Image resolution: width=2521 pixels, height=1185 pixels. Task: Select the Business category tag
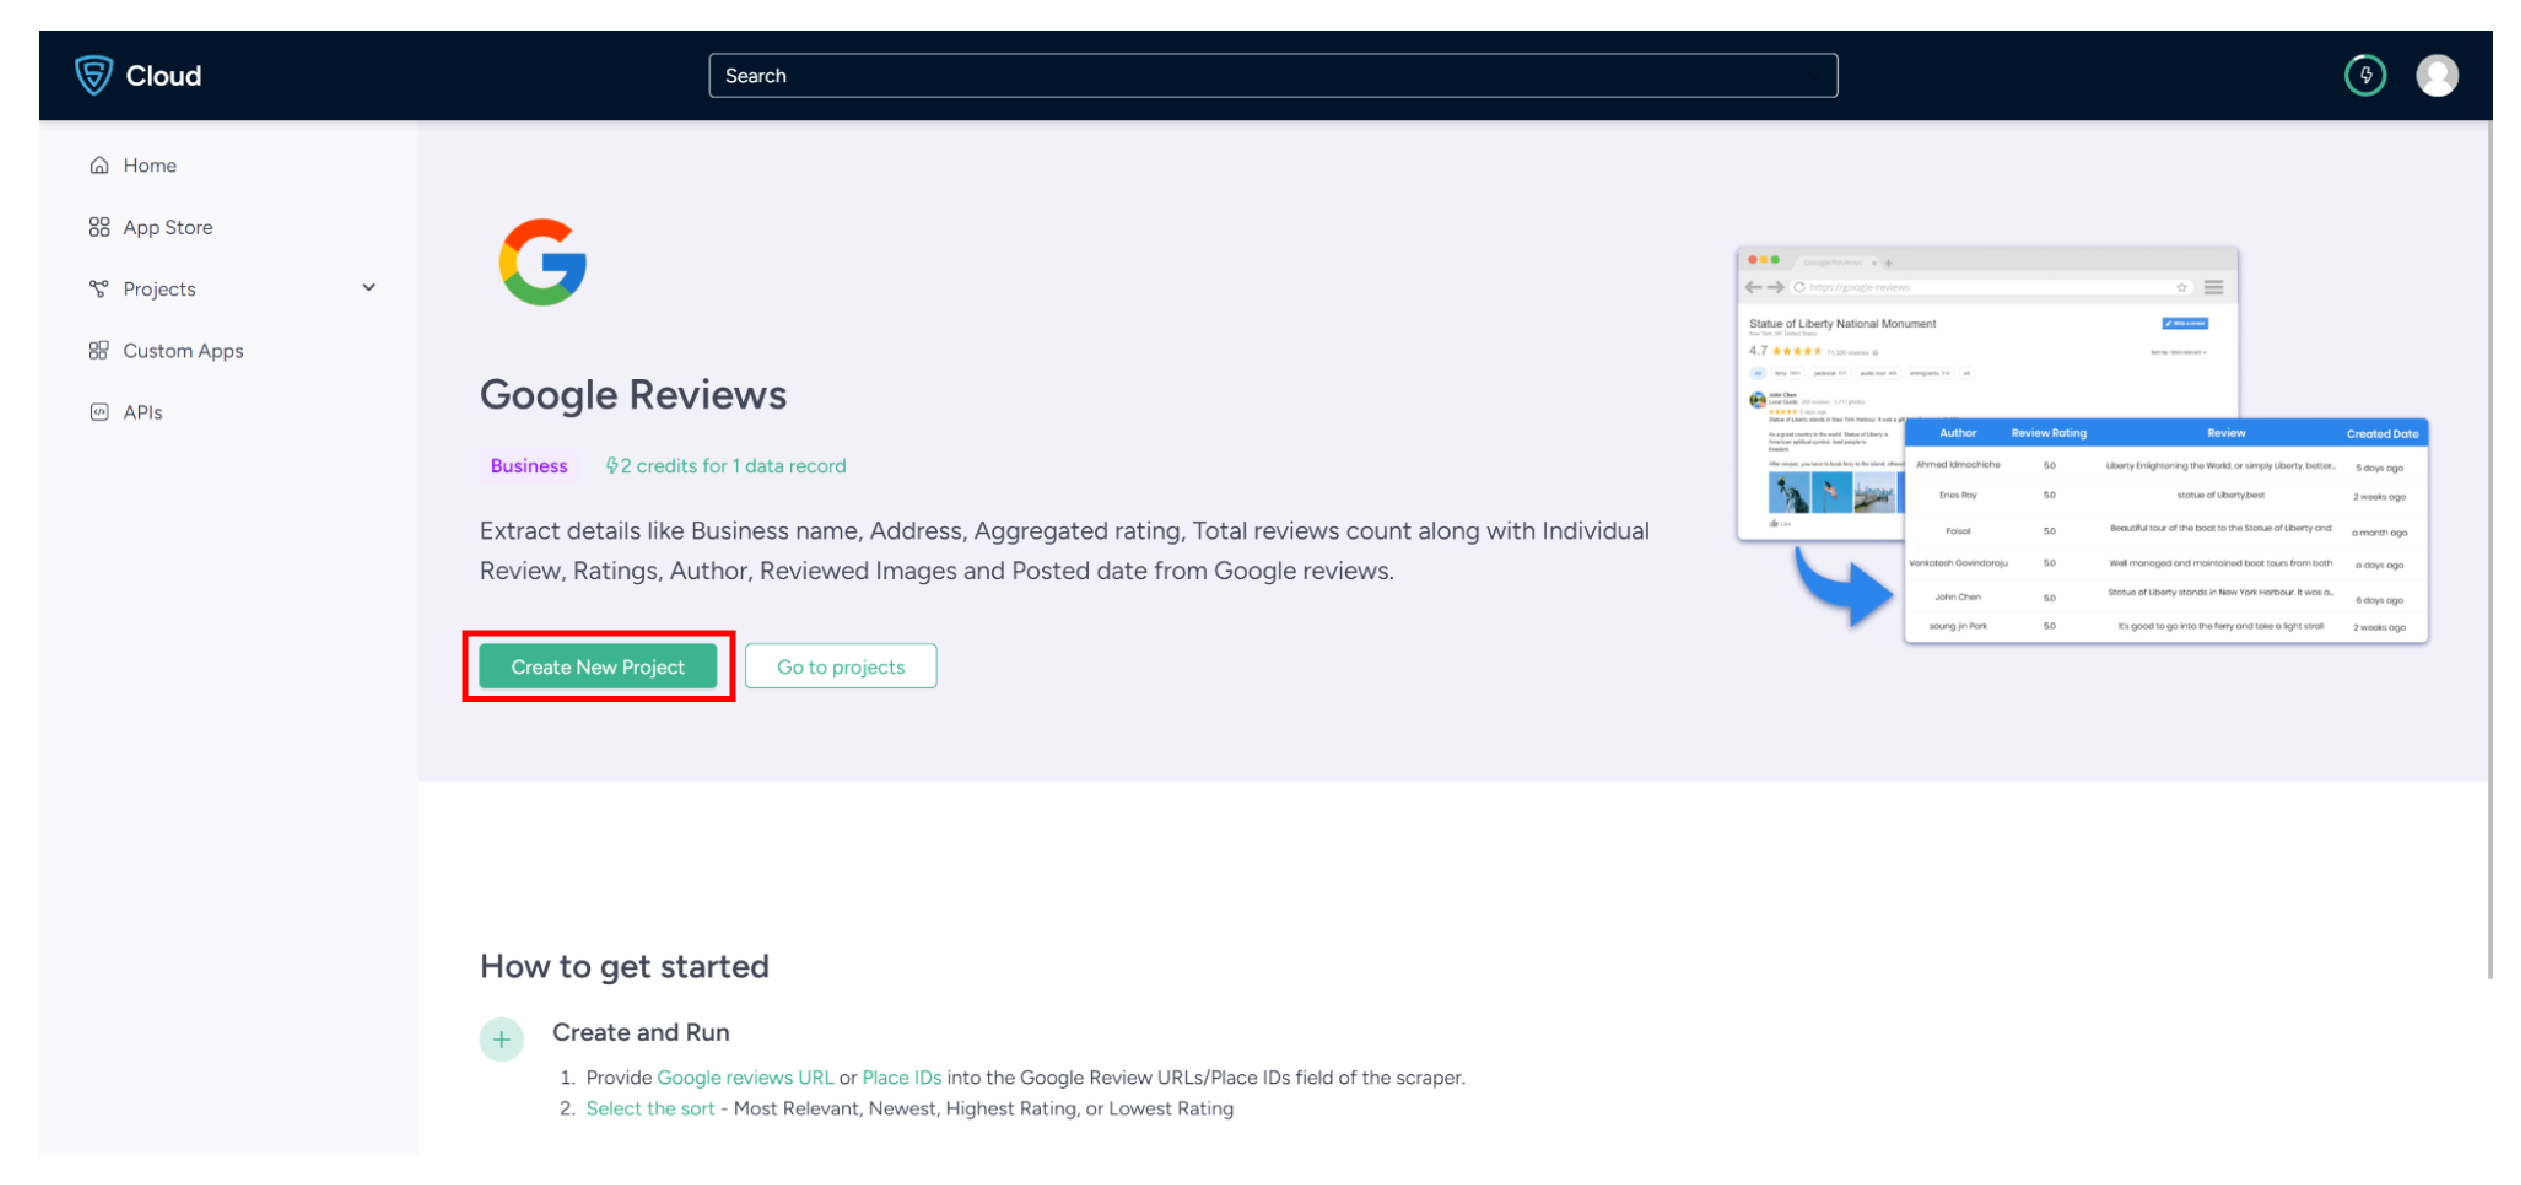tap(527, 465)
